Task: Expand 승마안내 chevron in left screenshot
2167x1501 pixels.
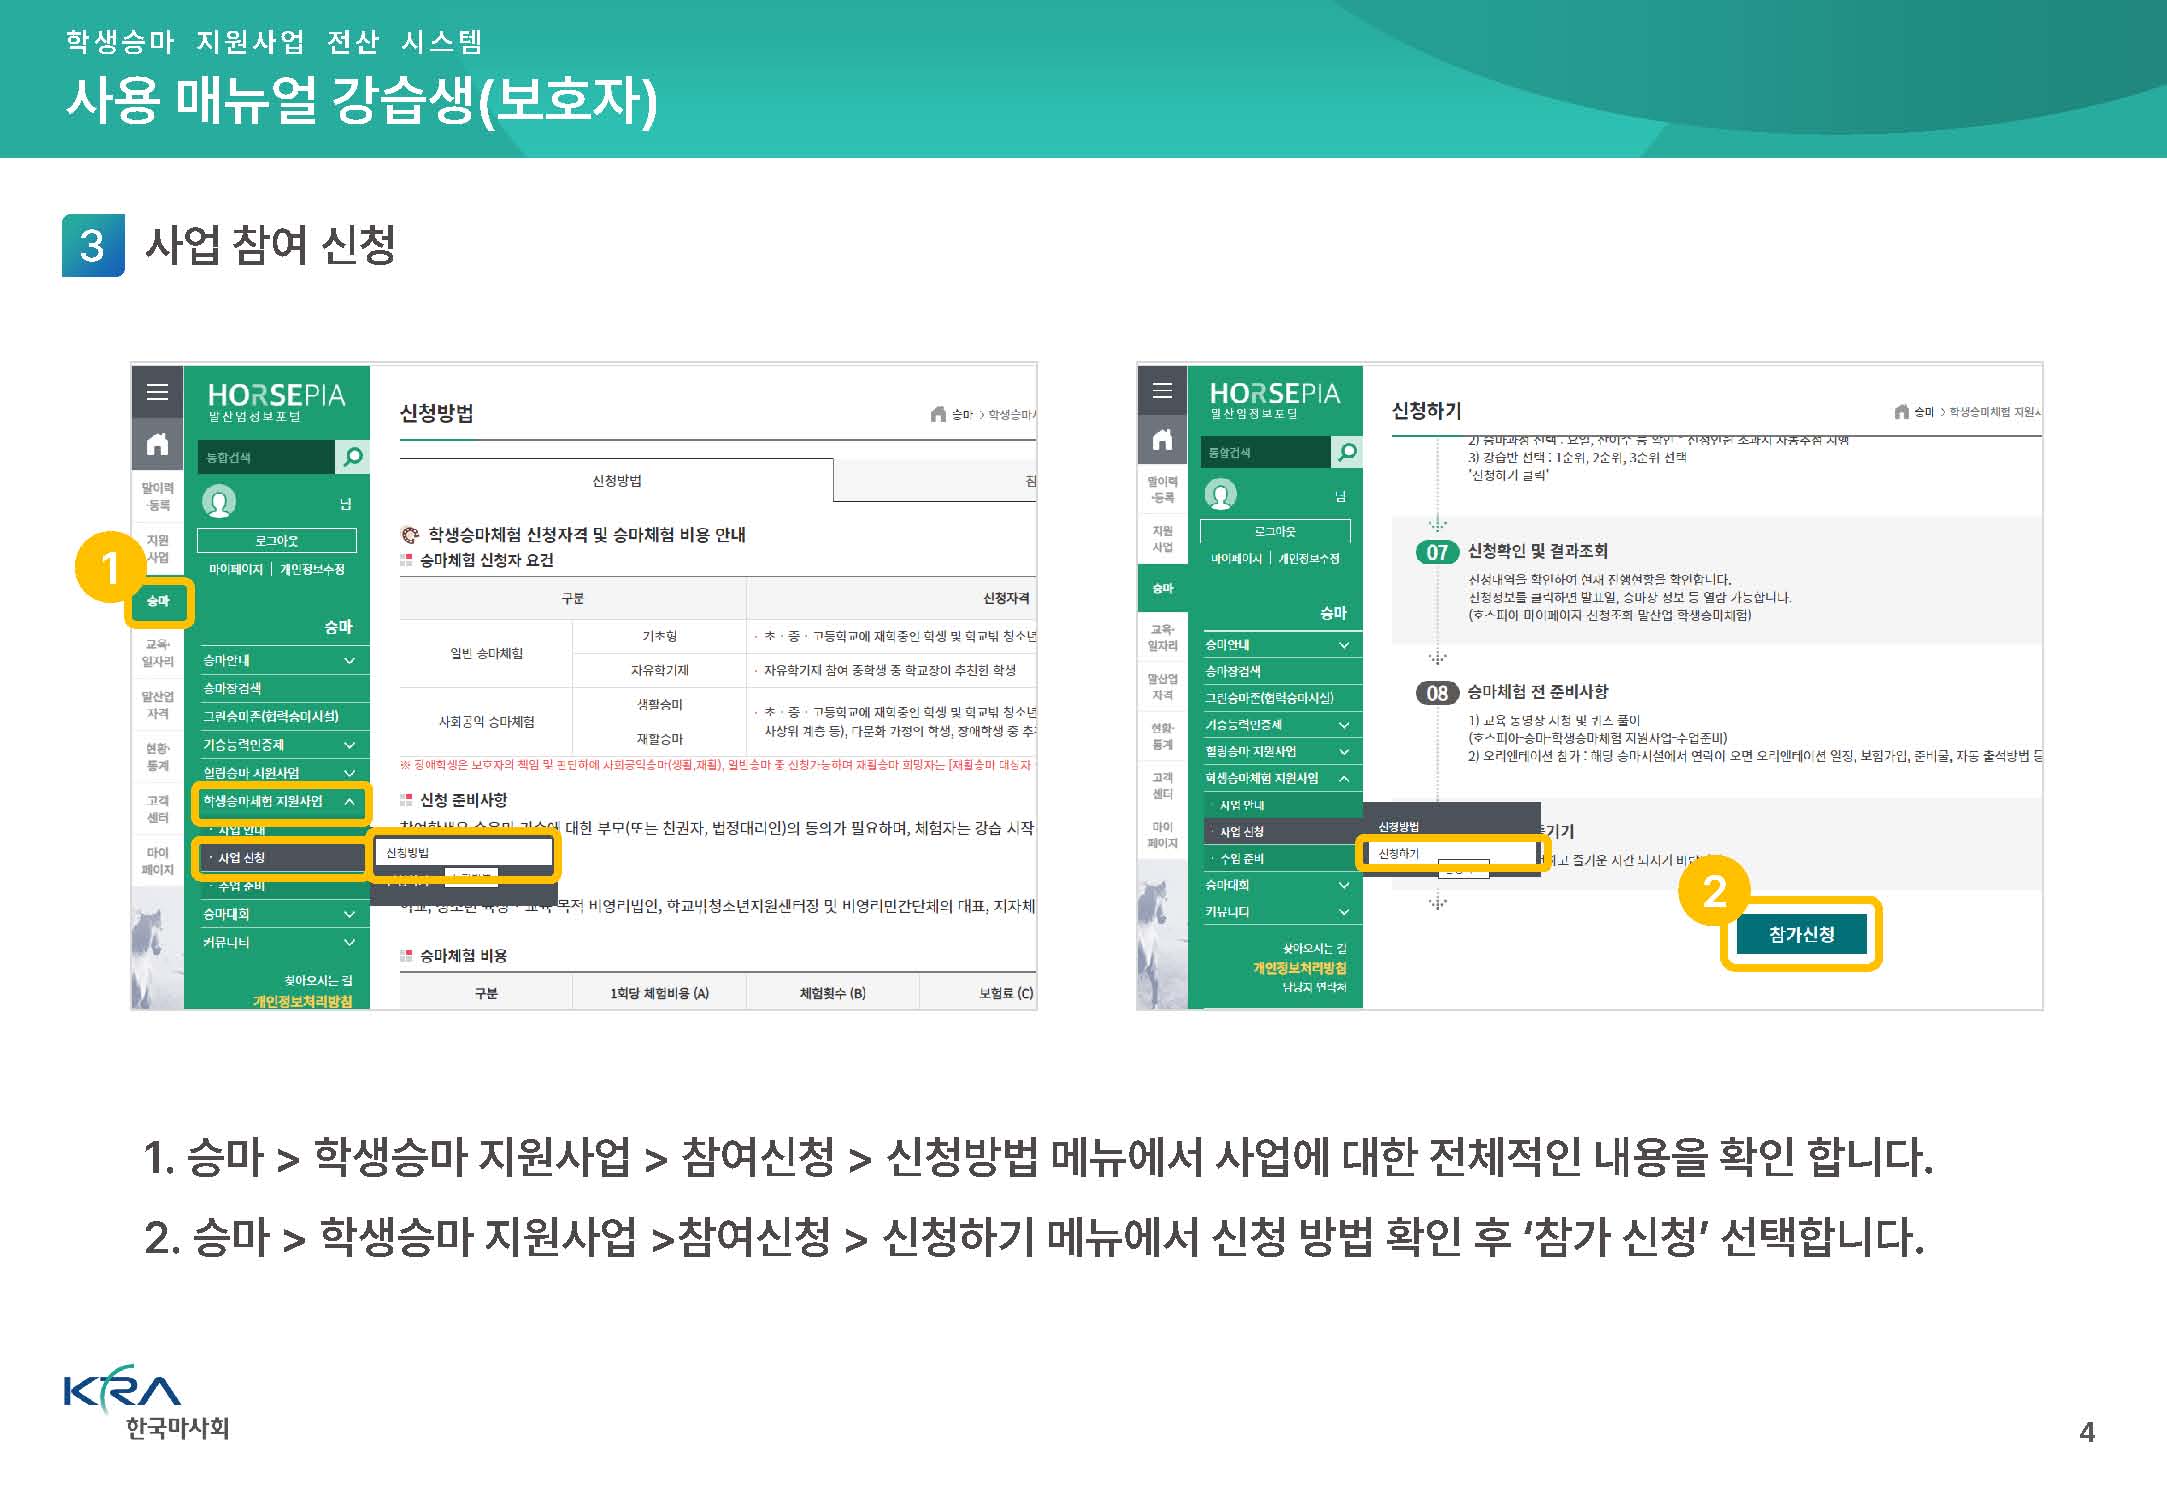Action: (x=349, y=661)
